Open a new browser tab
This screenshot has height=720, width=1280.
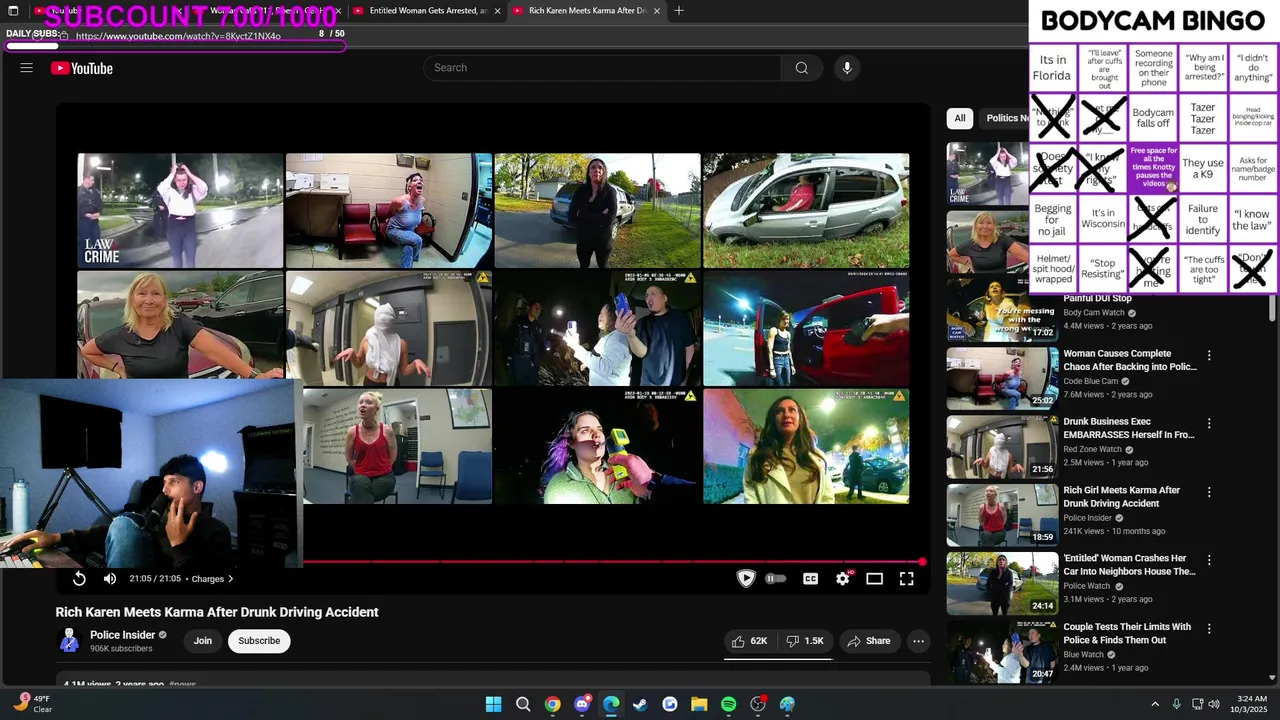tap(679, 11)
